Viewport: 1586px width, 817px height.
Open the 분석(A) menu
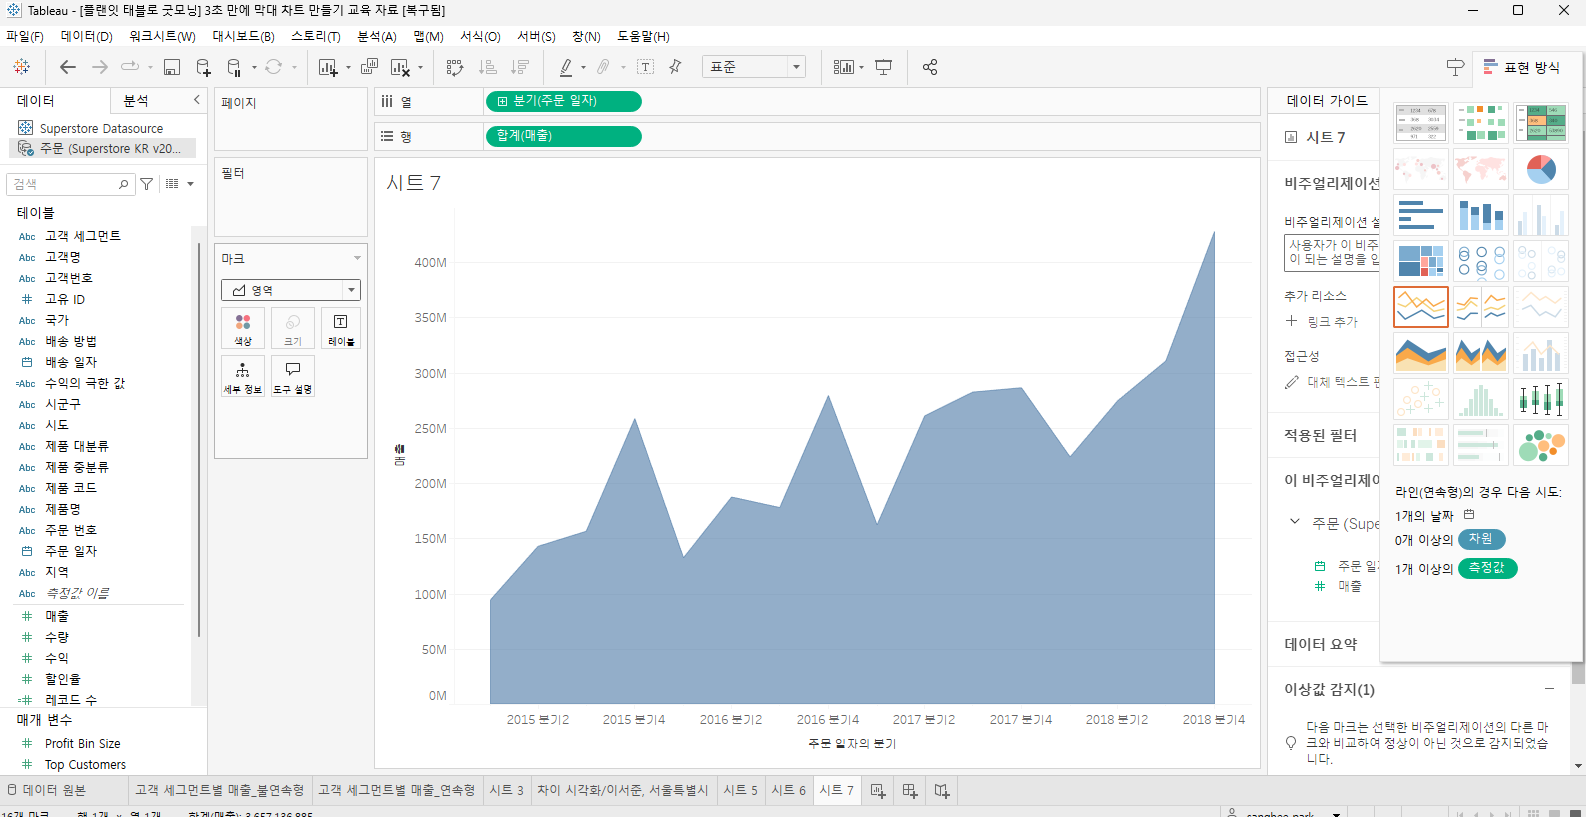(377, 36)
